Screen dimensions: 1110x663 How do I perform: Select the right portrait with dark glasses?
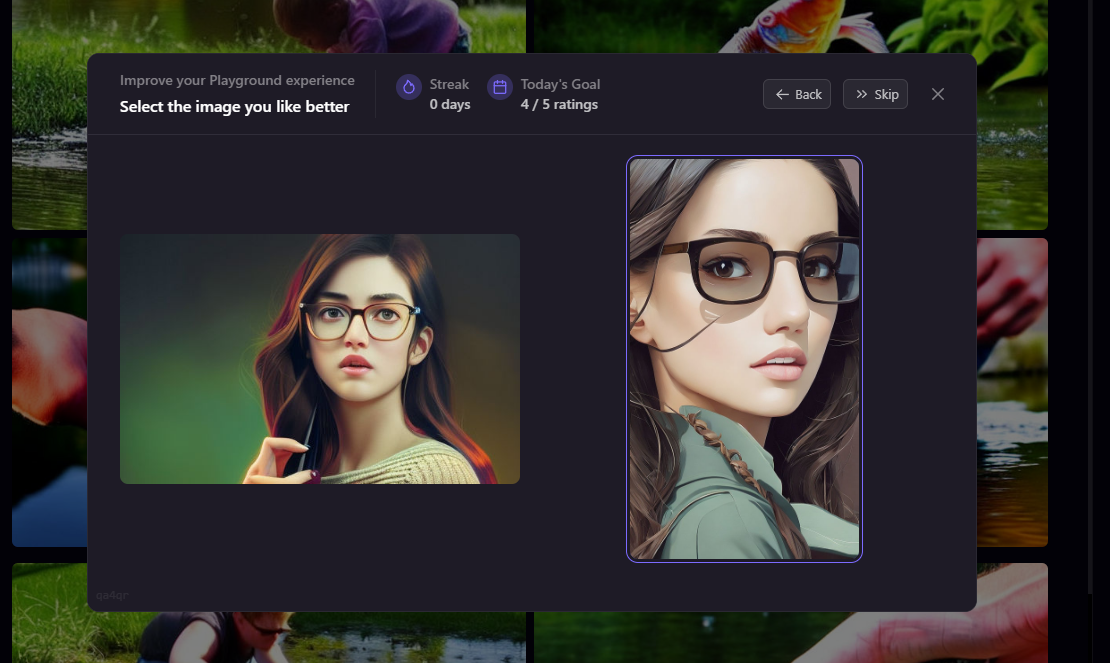tap(744, 359)
